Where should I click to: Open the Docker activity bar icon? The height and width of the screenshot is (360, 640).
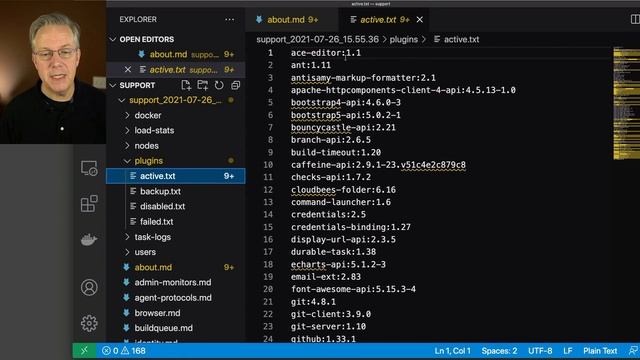pos(89,240)
